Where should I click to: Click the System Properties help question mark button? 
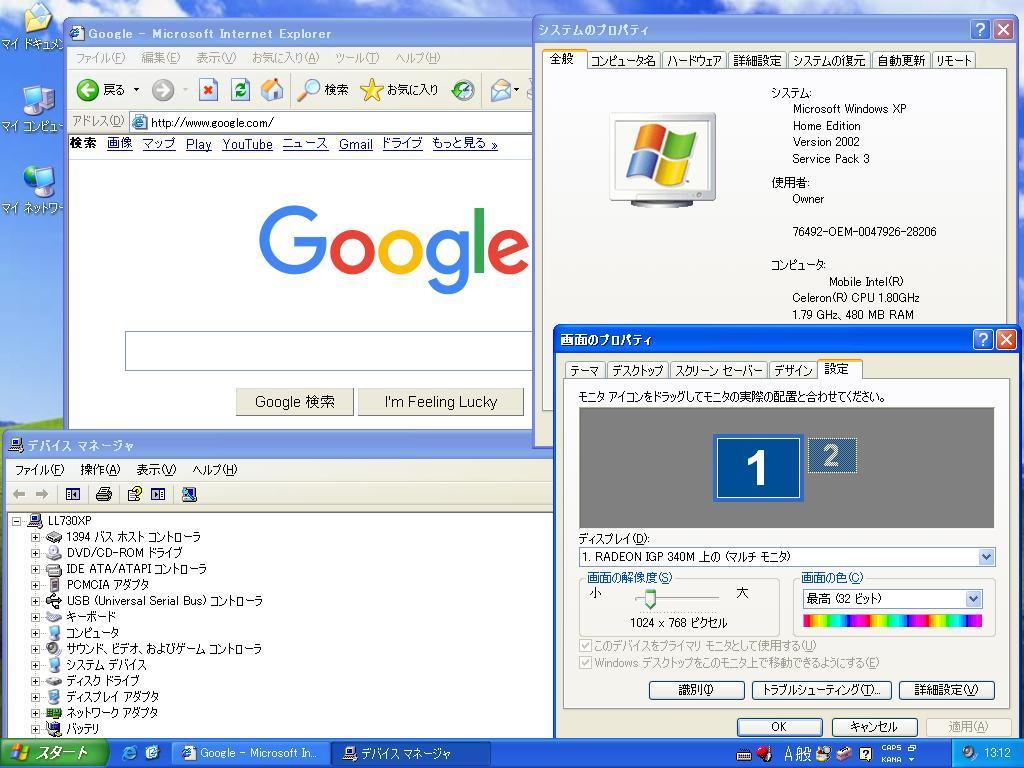point(980,29)
